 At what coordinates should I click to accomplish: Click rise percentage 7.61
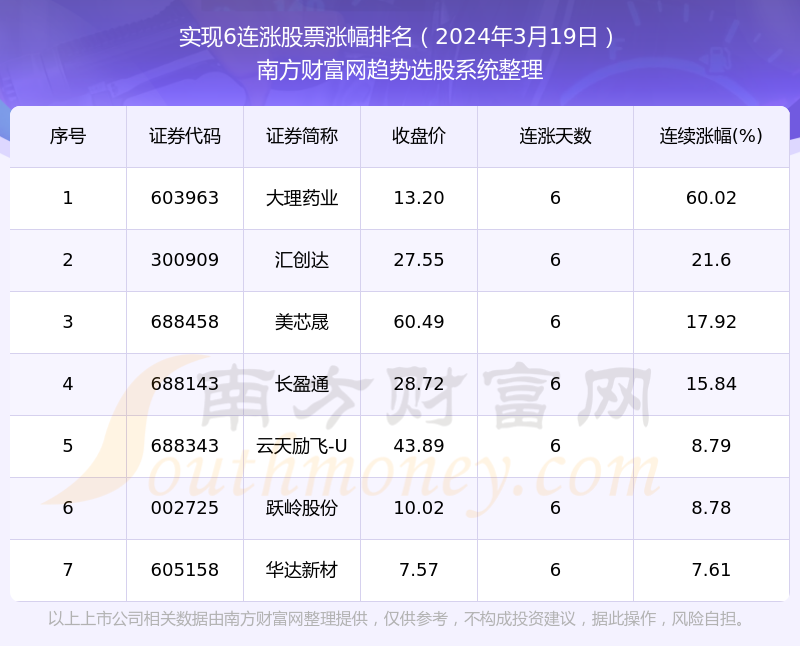coord(711,570)
